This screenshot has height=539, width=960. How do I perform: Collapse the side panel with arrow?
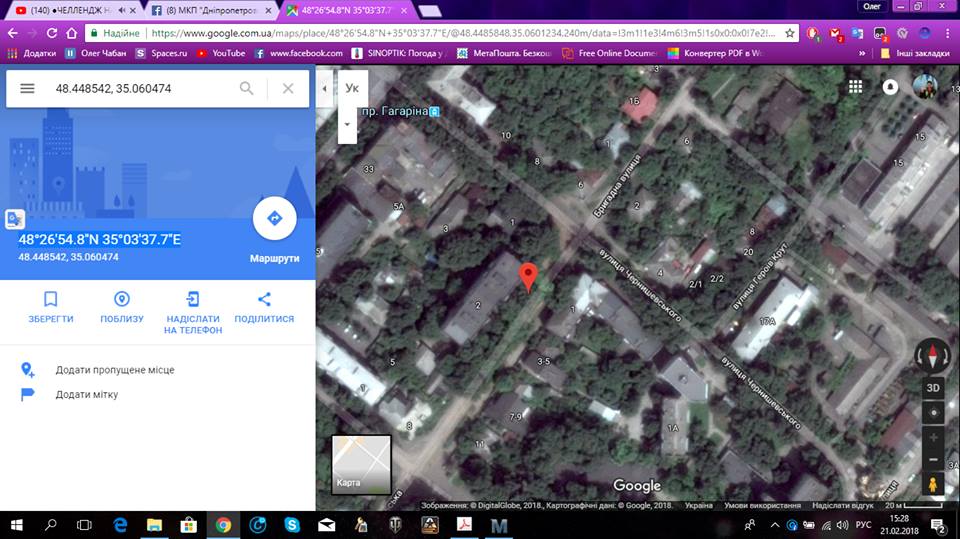pyautogui.click(x=324, y=89)
